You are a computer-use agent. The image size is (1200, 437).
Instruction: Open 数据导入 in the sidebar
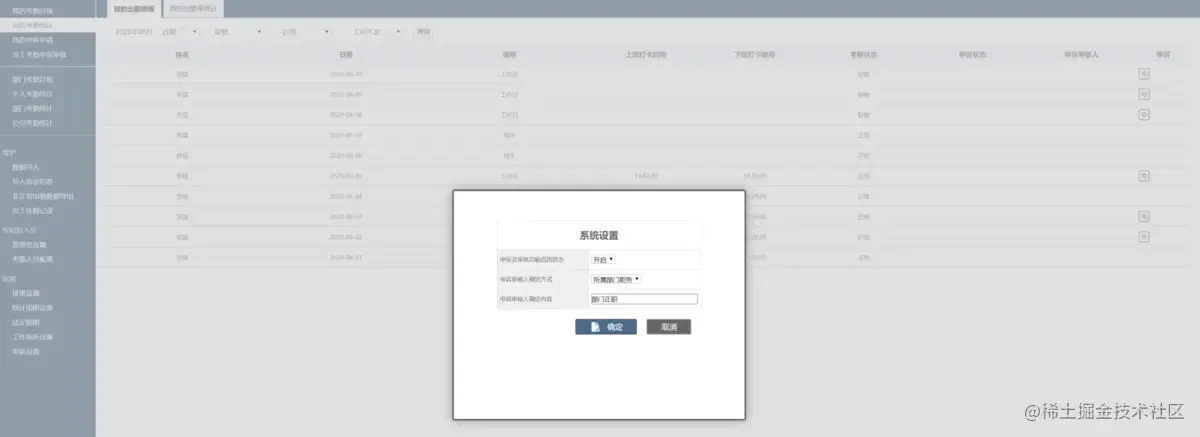tap(27, 167)
